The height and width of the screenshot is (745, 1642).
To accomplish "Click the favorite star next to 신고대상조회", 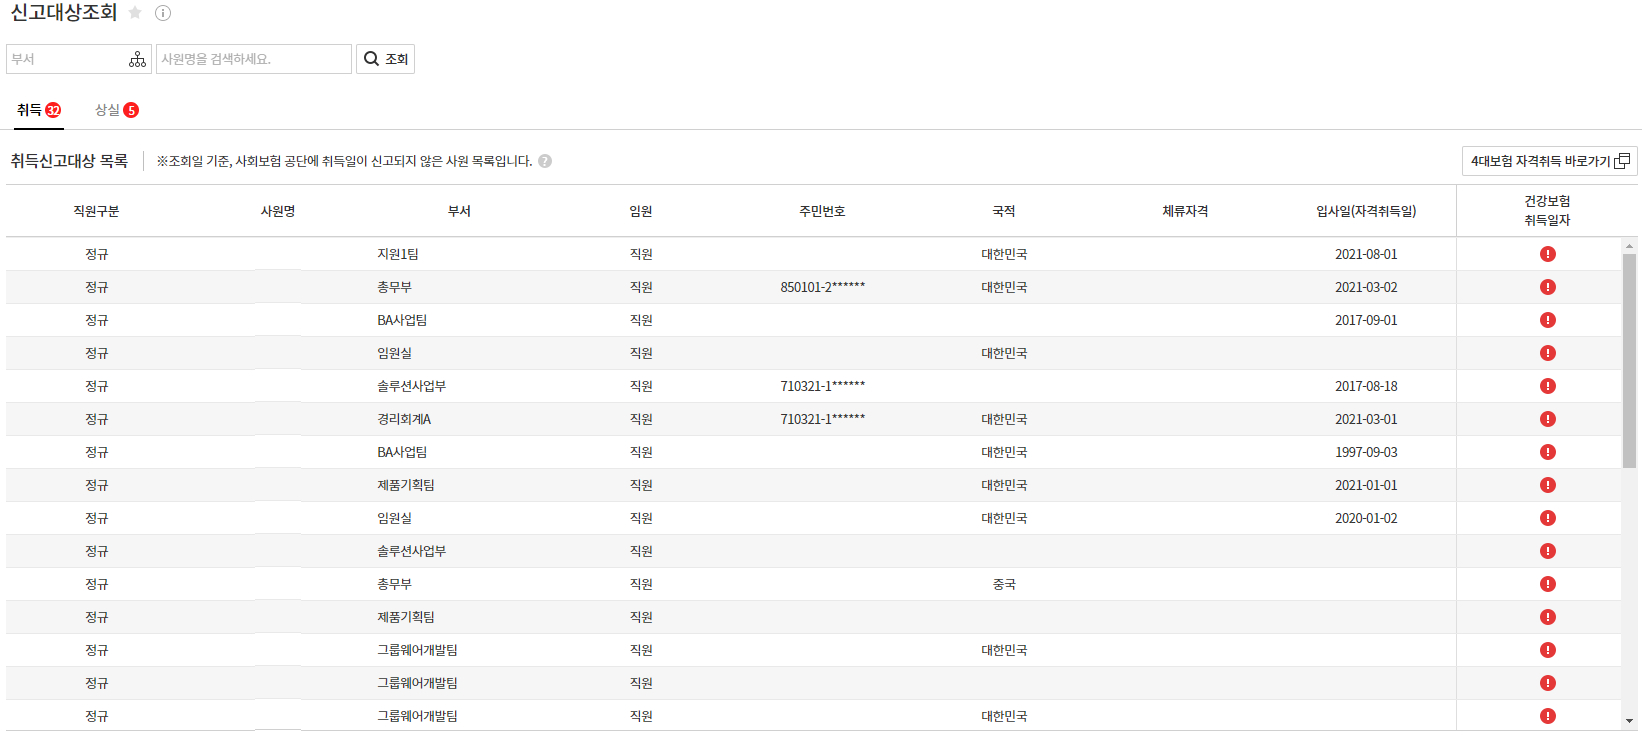I will click(x=135, y=13).
